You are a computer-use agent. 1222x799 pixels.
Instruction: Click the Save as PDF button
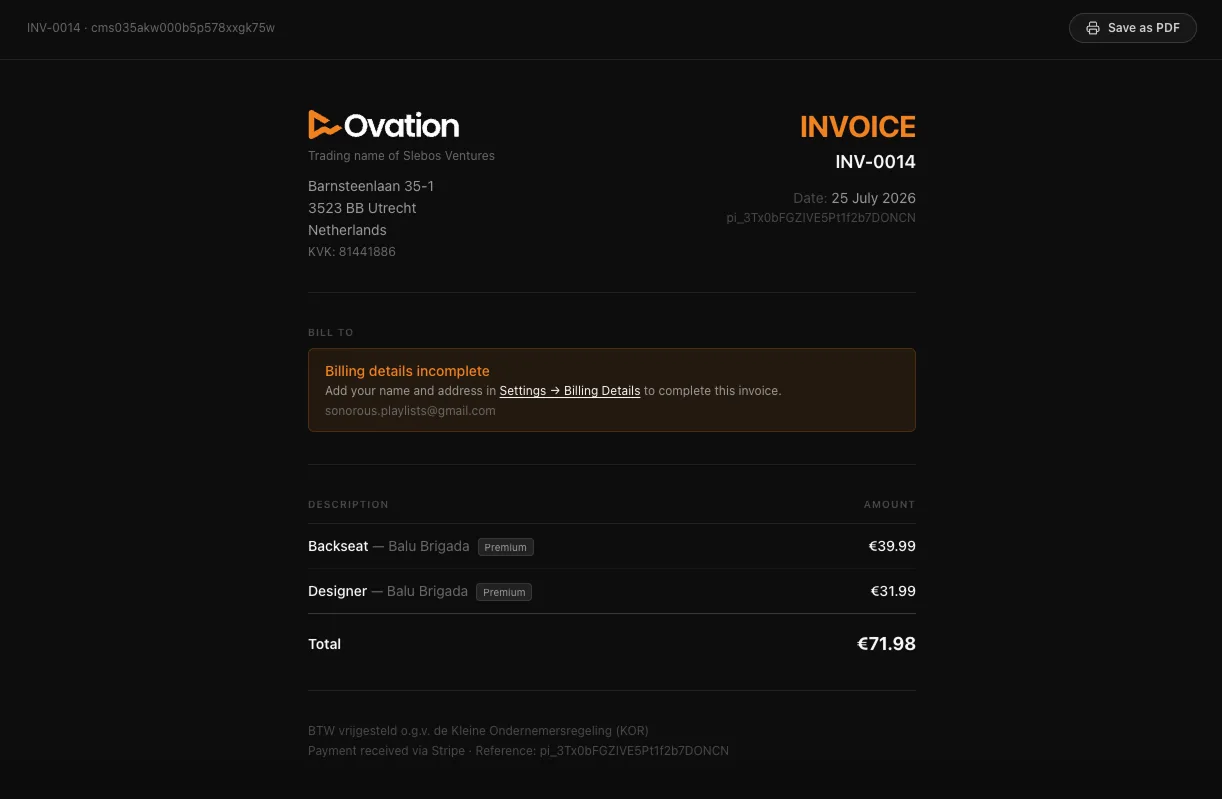[x=1132, y=28]
